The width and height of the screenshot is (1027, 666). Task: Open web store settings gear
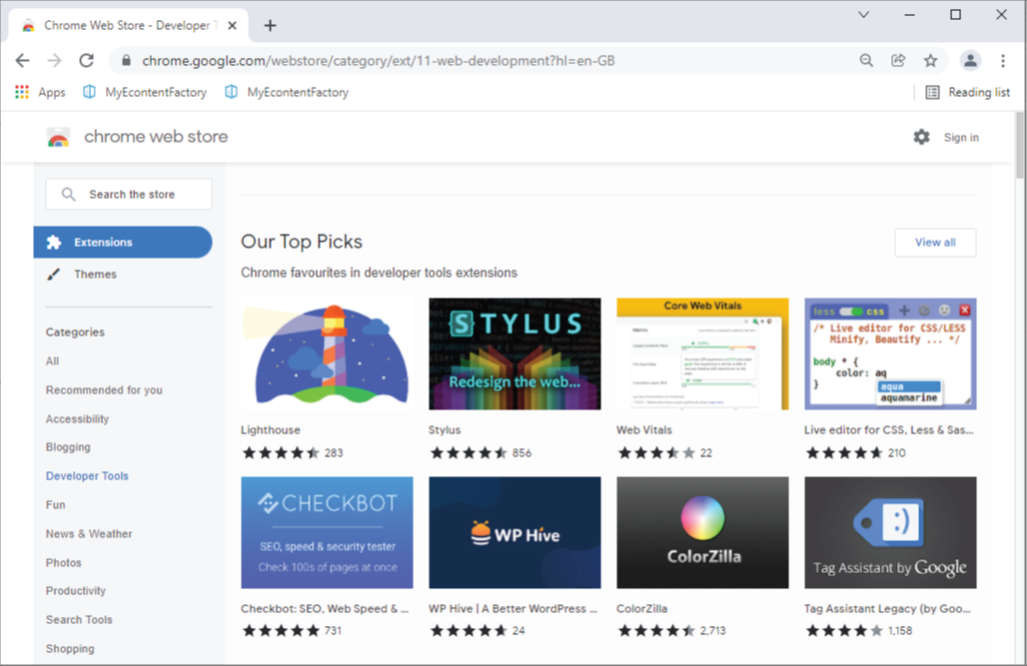922,137
